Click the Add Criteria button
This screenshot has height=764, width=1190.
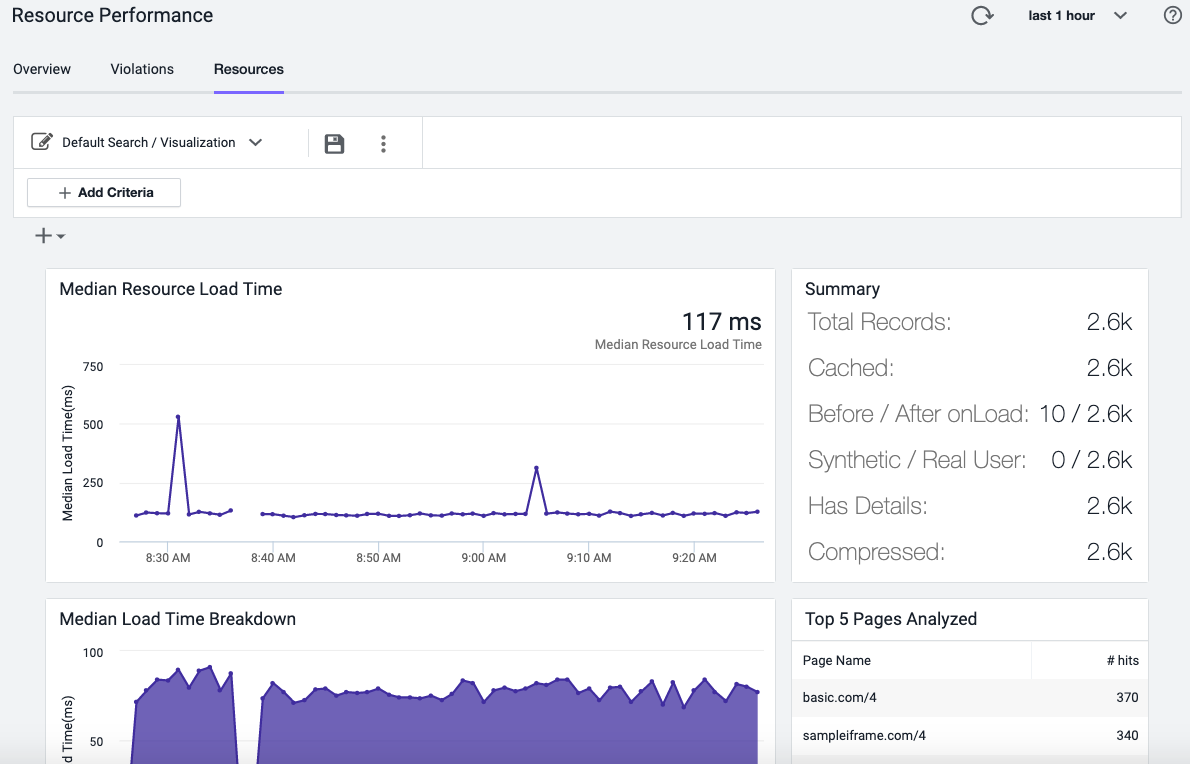pos(104,193)
